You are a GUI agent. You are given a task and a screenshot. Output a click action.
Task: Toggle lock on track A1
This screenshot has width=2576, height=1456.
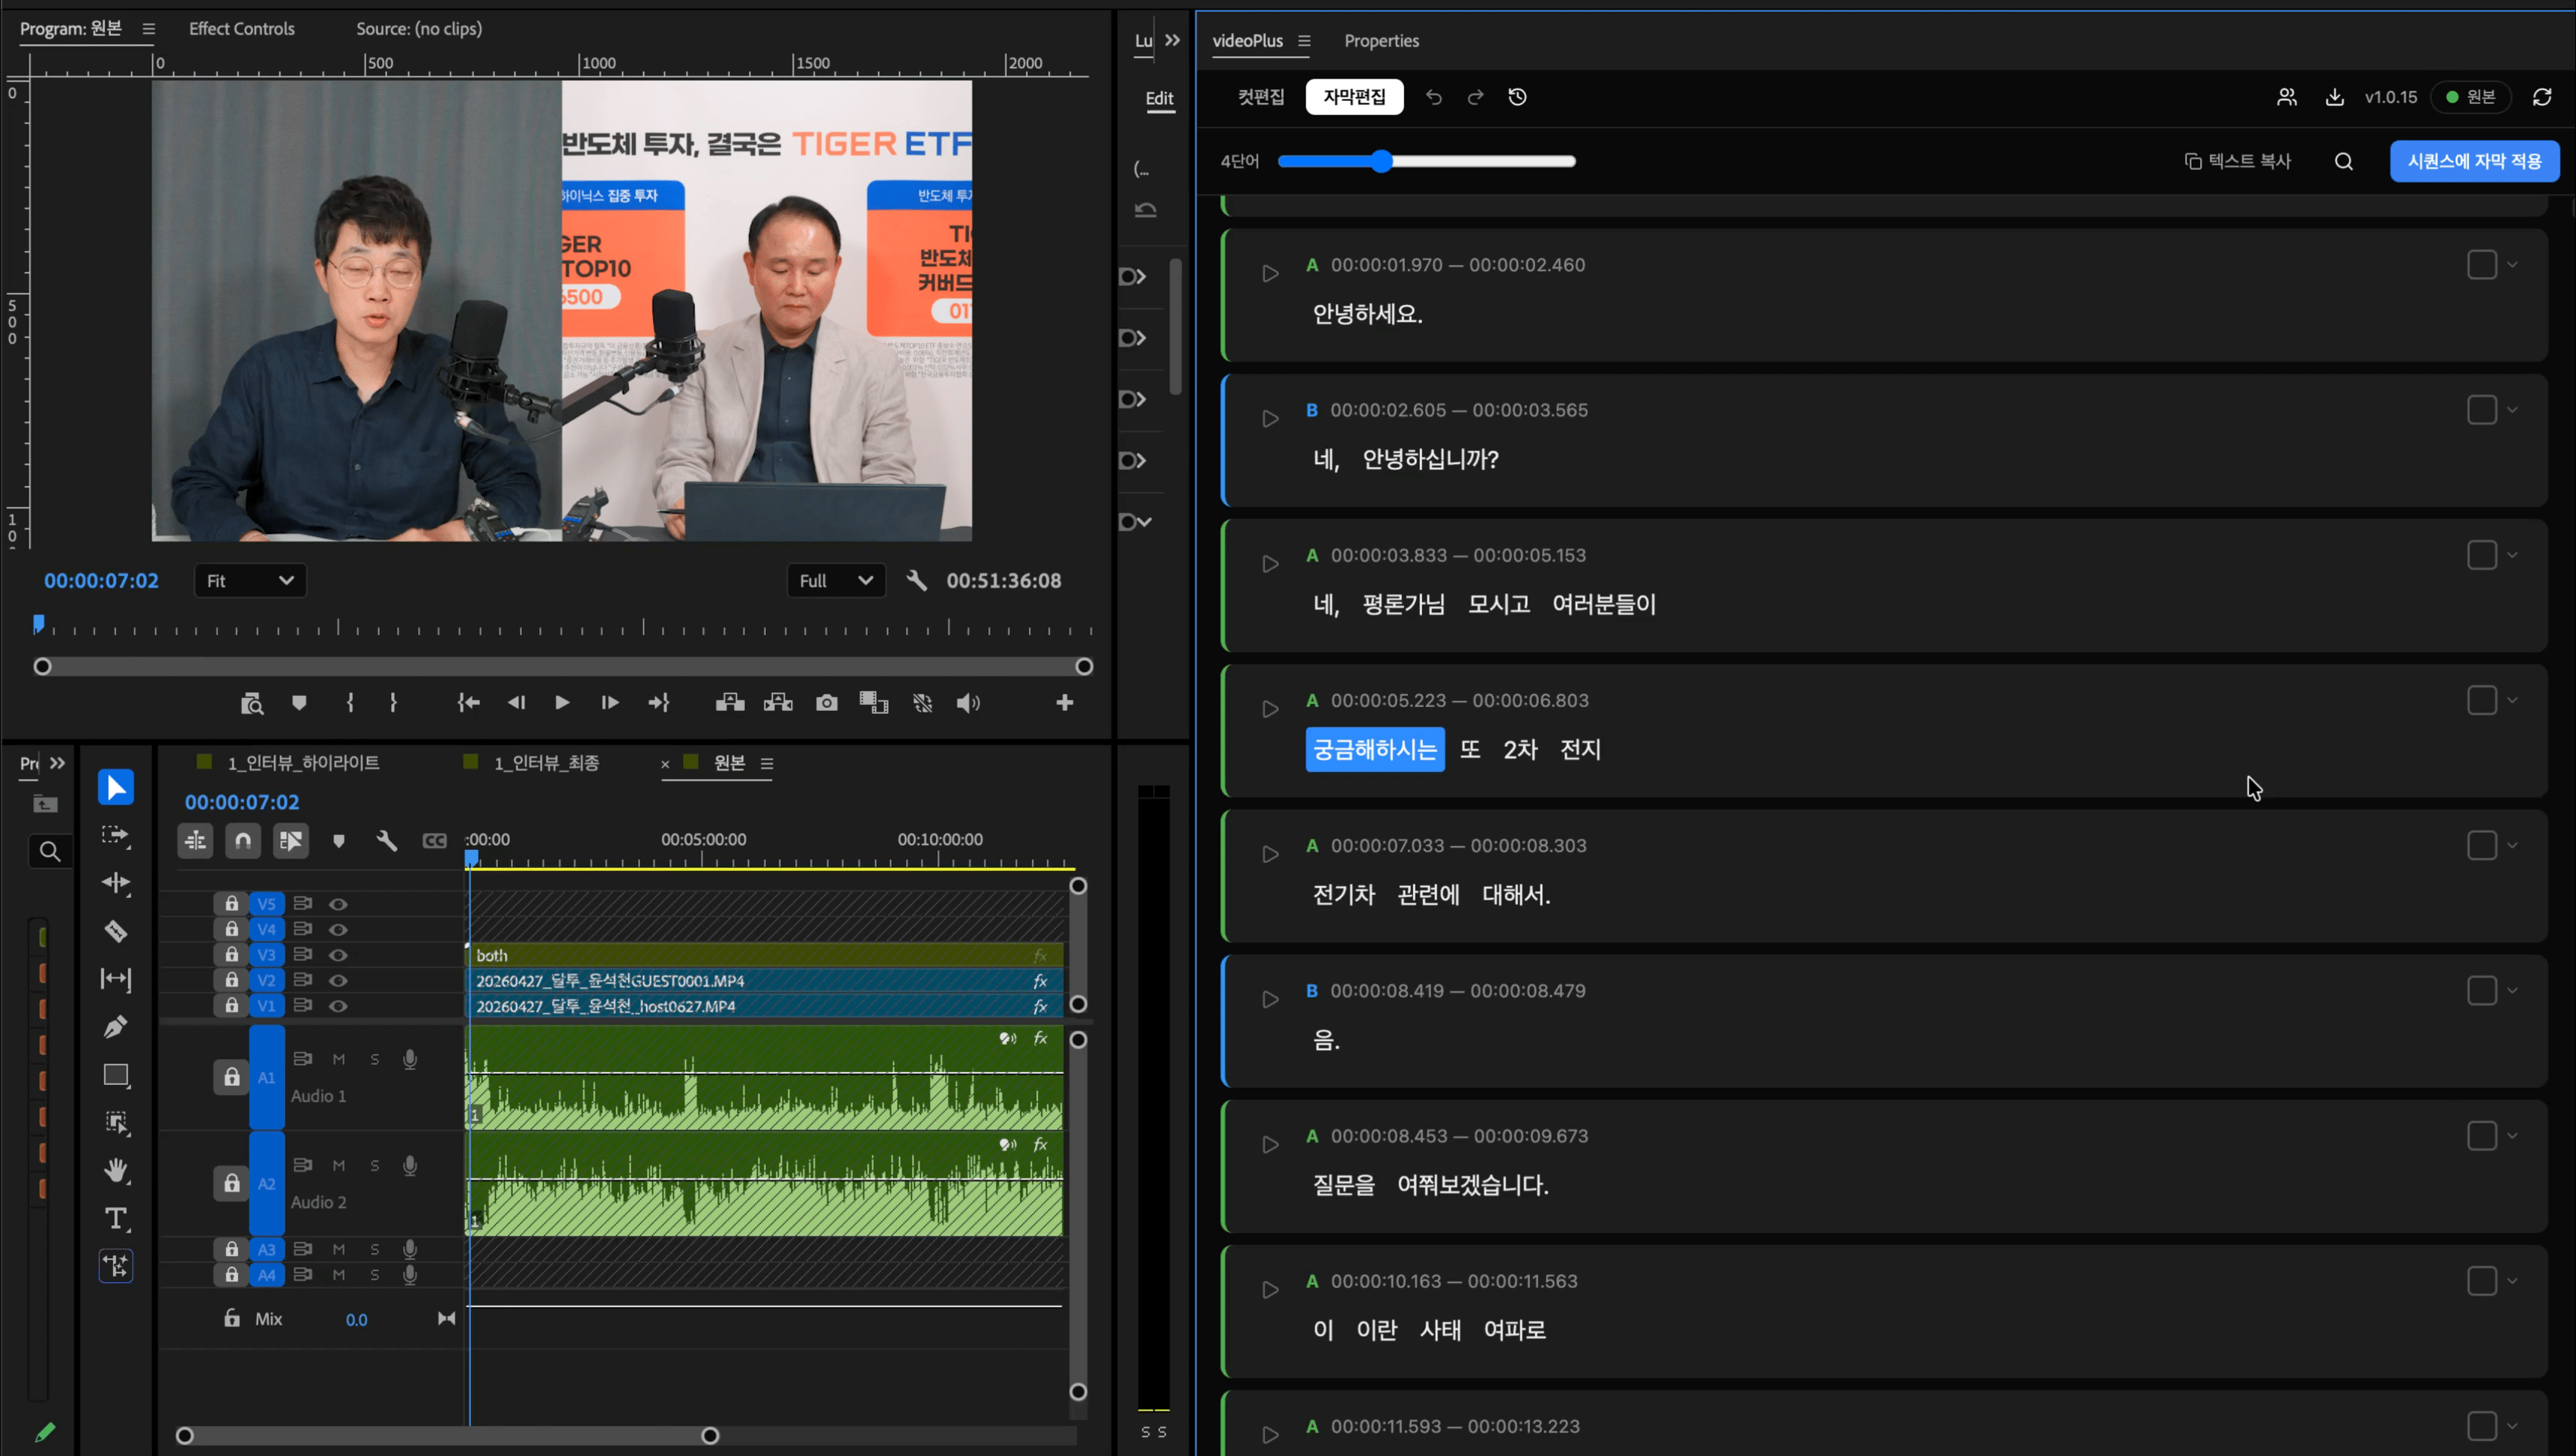point(231,1077)
